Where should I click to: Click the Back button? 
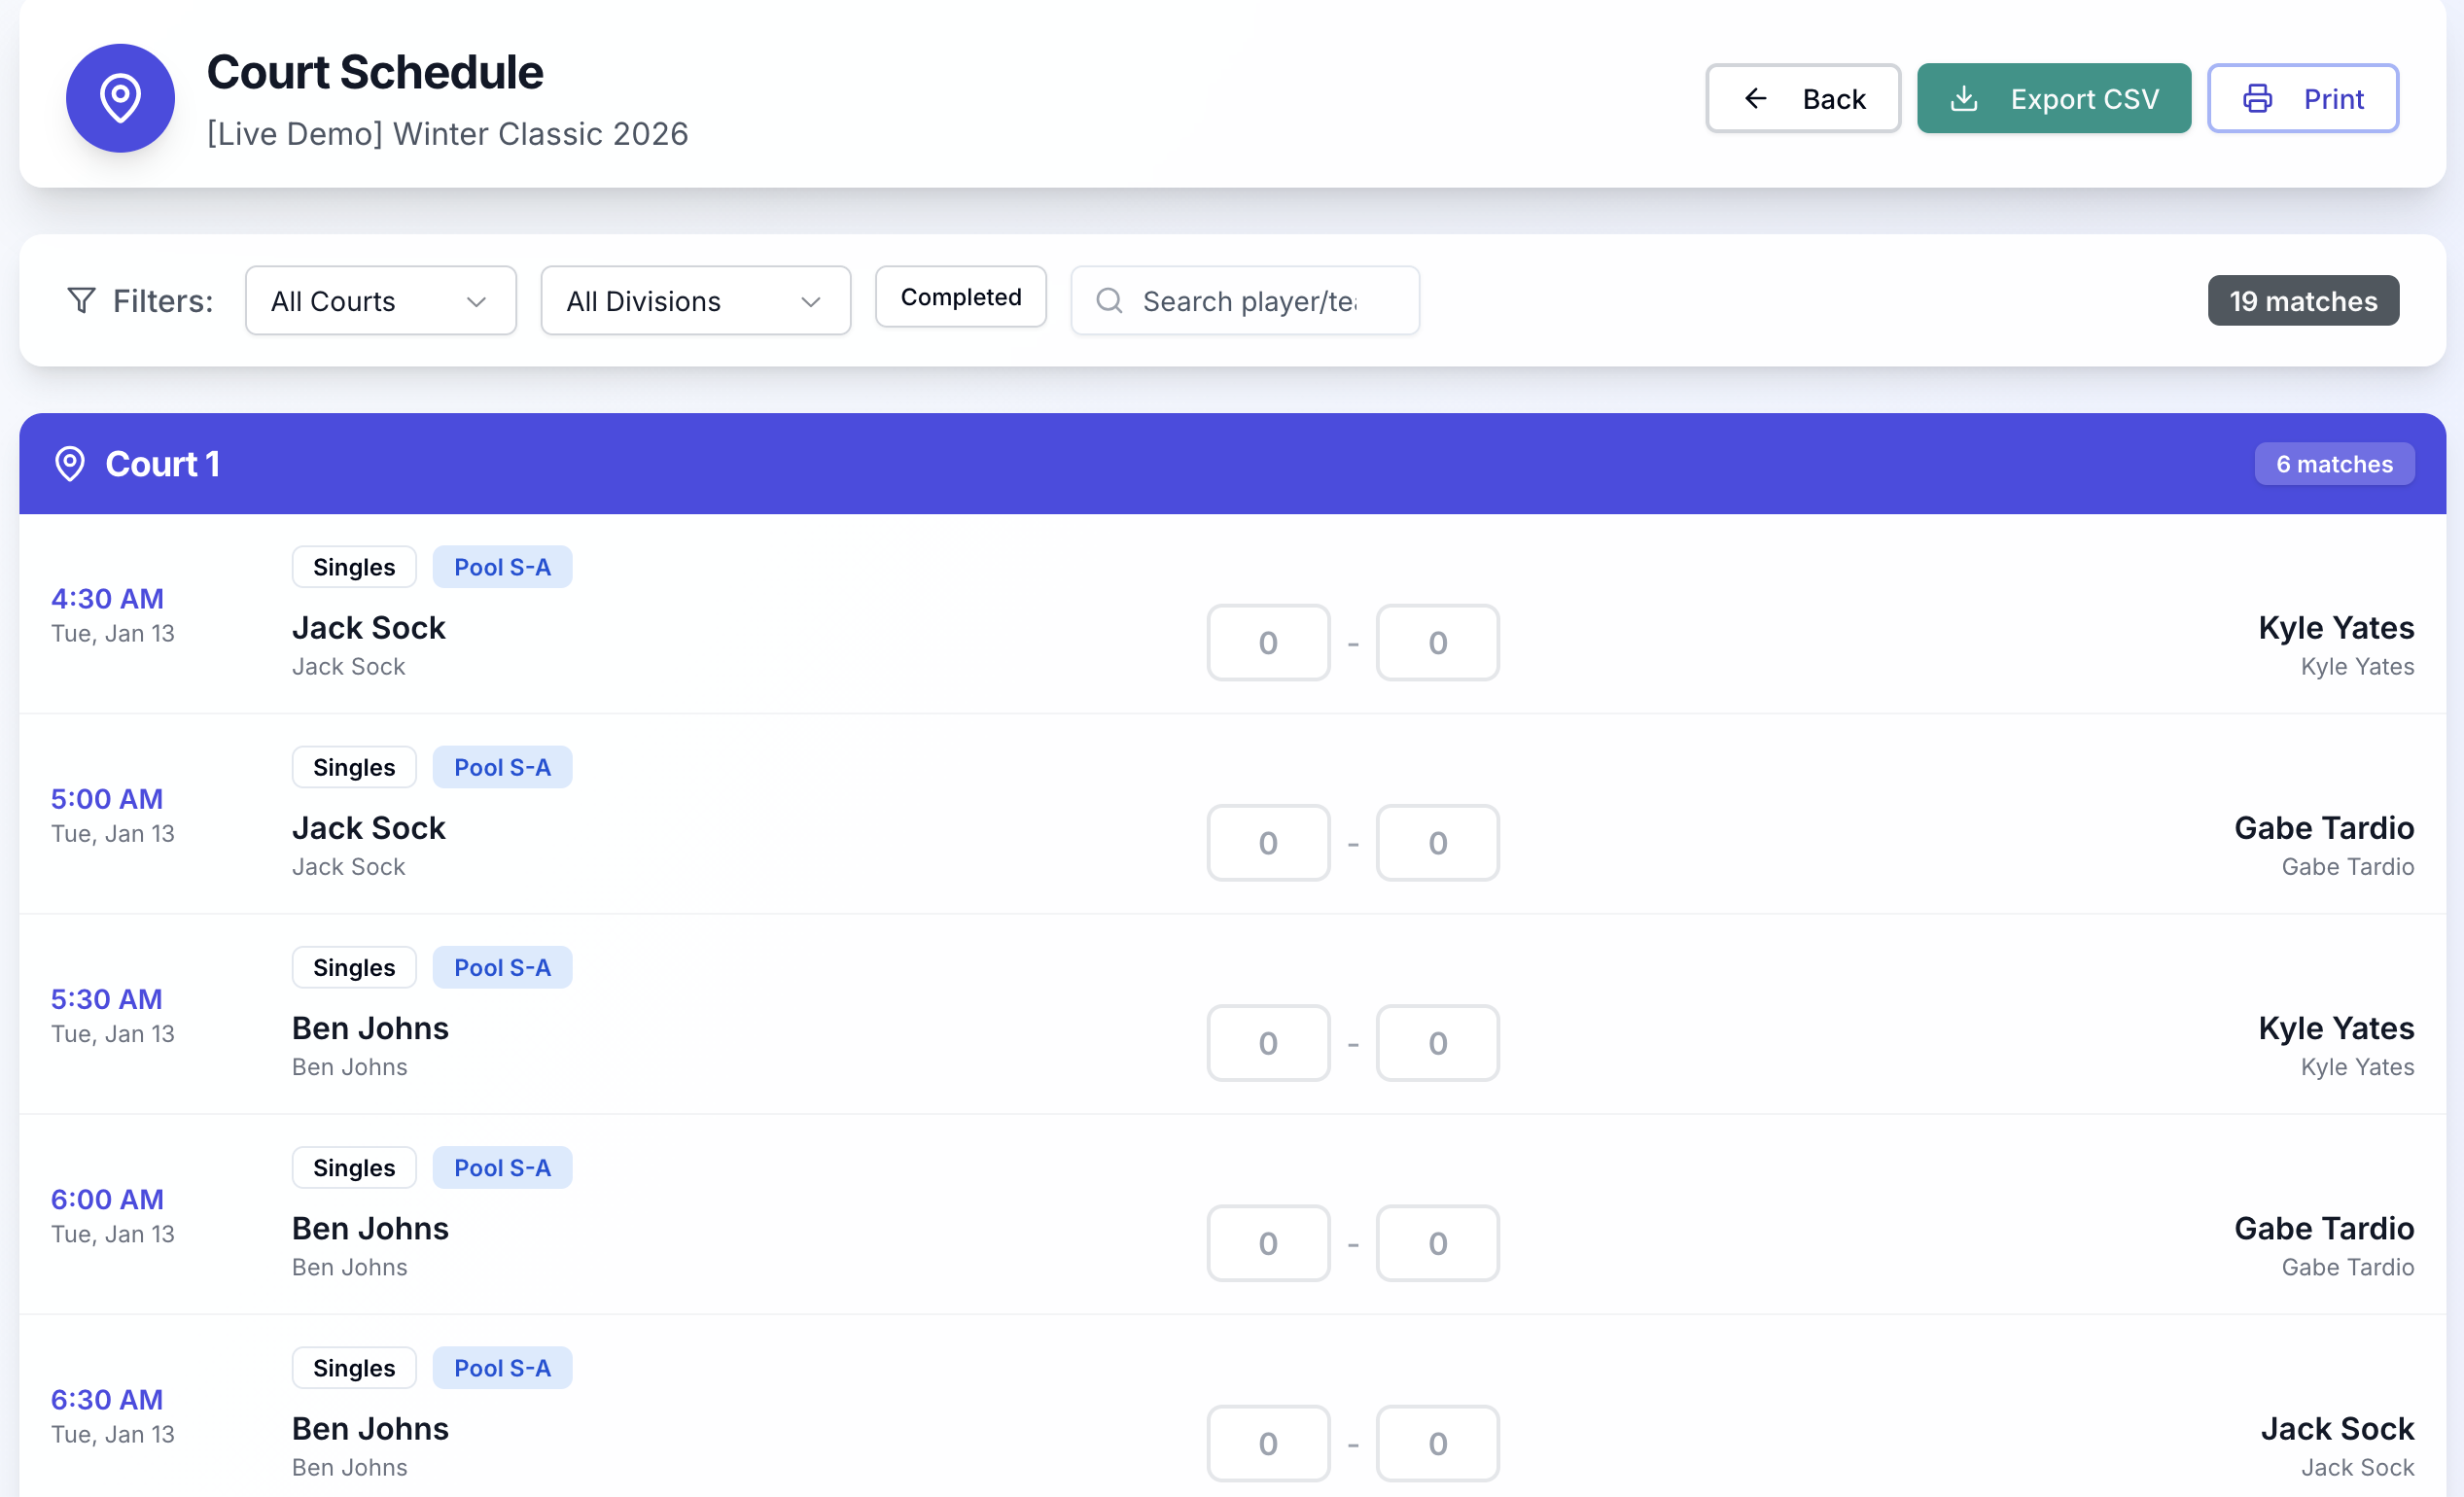pos(1803,98)
